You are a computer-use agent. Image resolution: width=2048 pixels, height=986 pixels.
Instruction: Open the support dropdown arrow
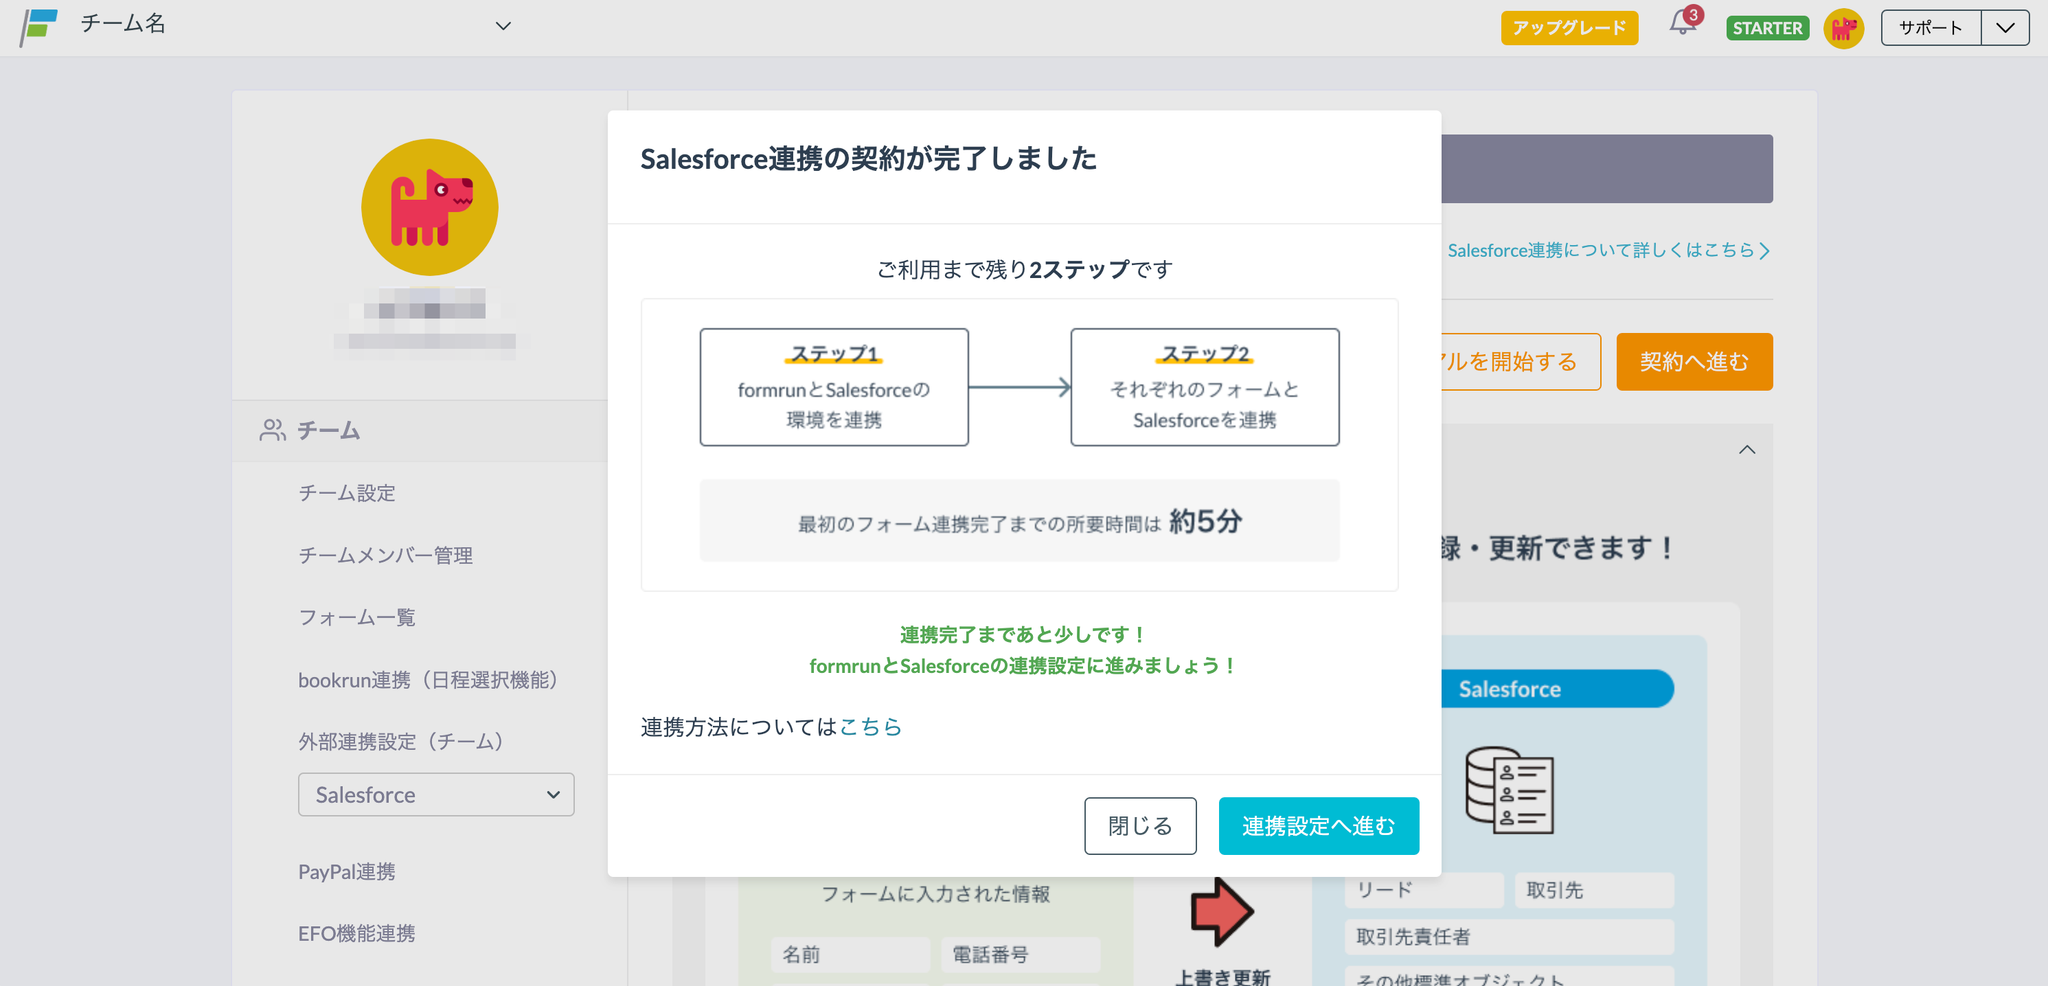point(2005,28)
